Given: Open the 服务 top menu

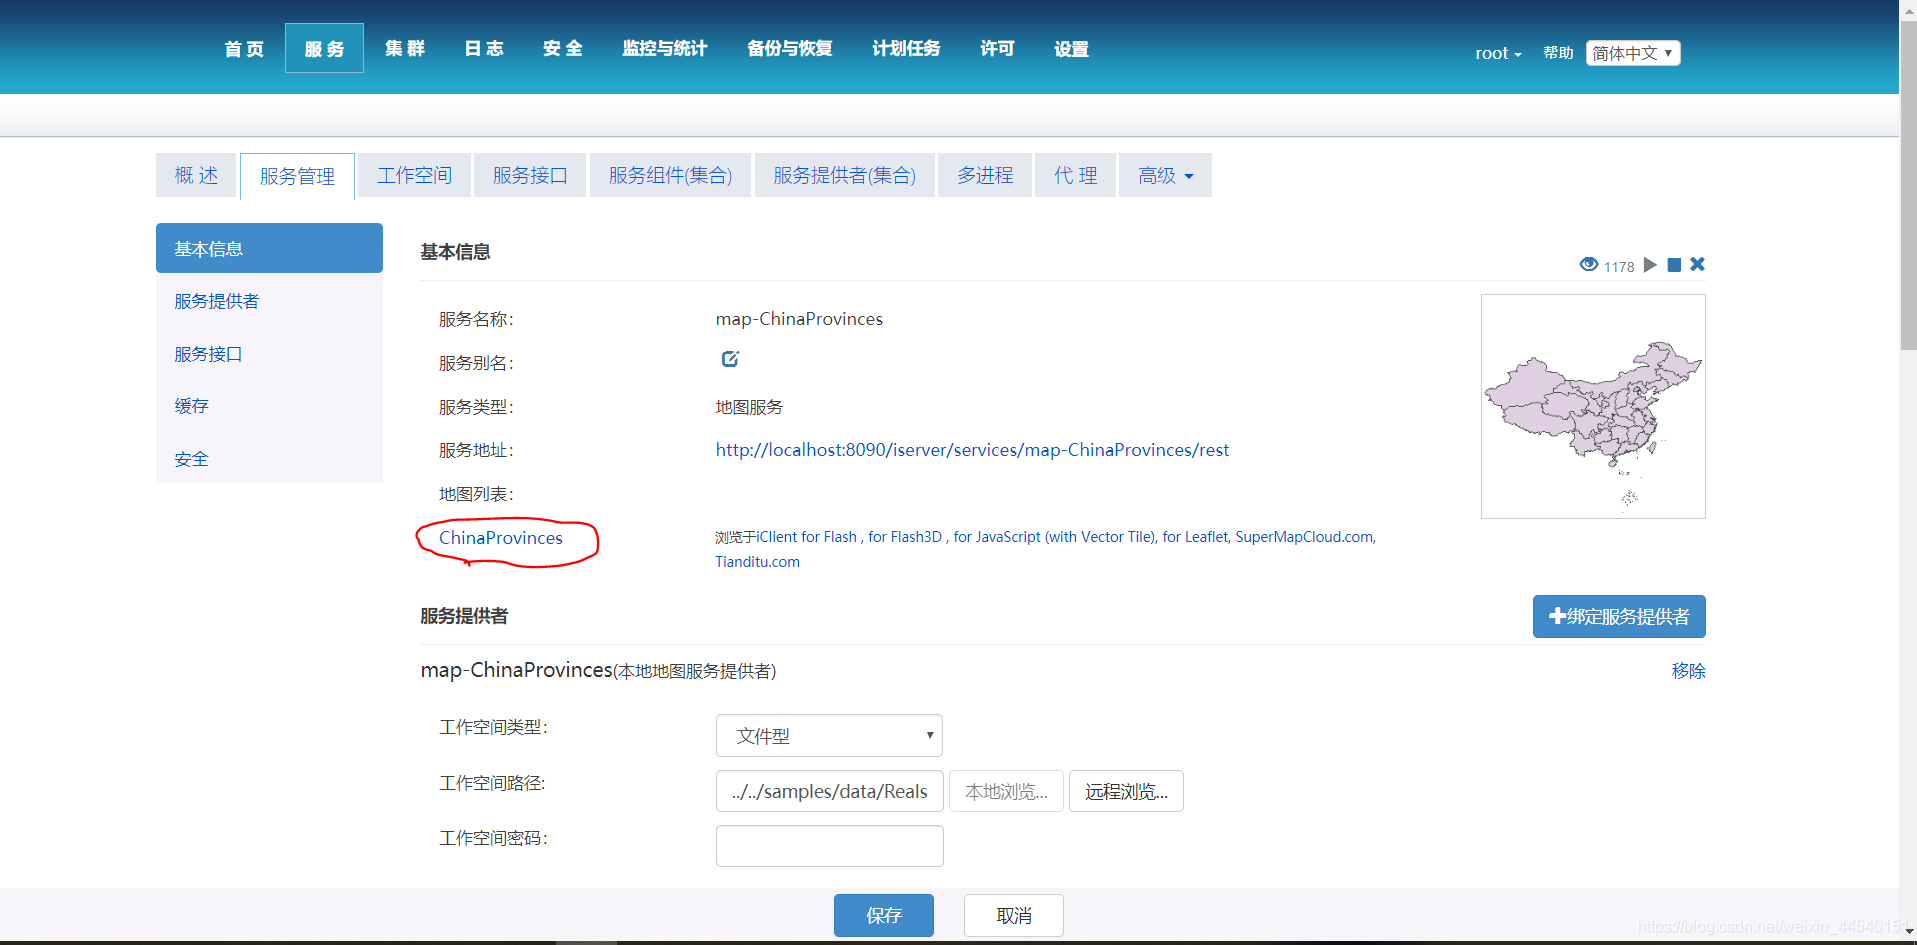Looking at the screenshot, I should [x=324, y=49].
